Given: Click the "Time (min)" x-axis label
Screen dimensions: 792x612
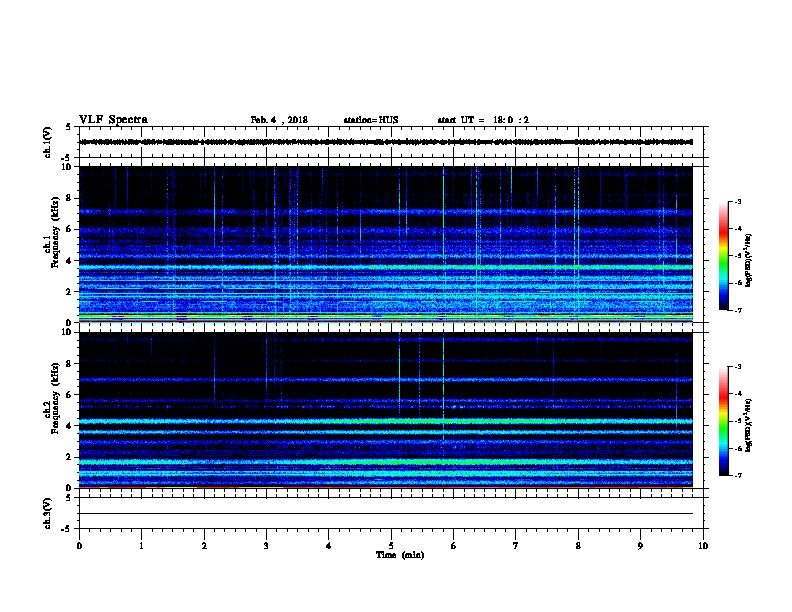Looking at the screenshot, I should pos(400,555).
